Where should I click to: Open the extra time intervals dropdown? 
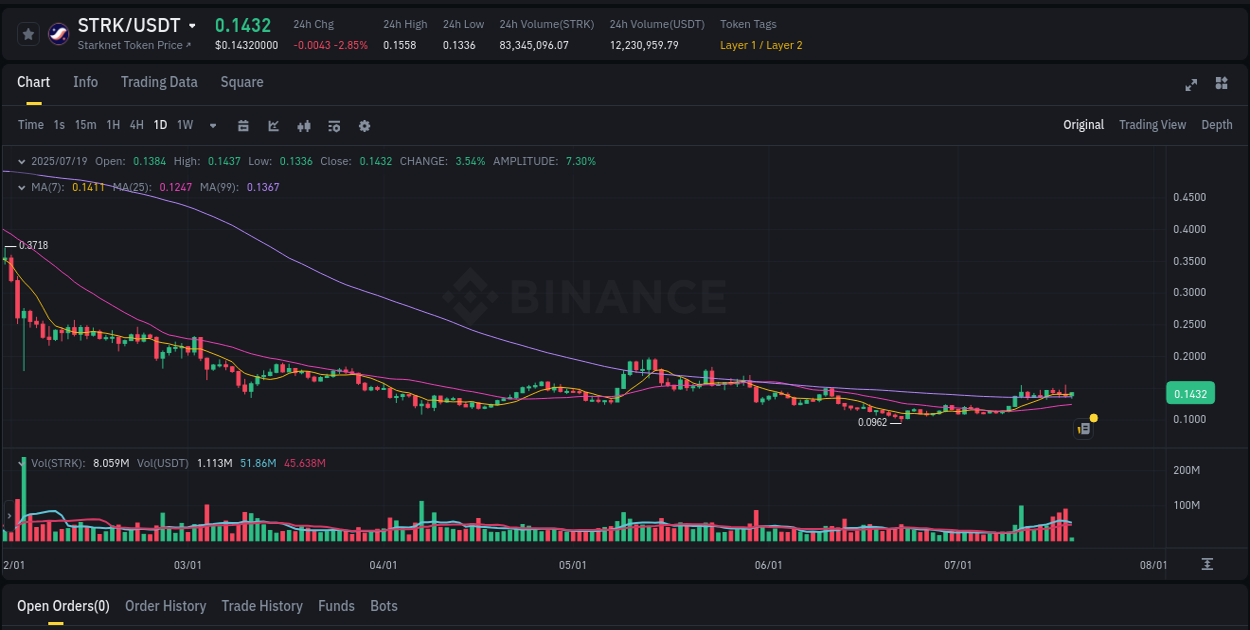coord(211,125)
